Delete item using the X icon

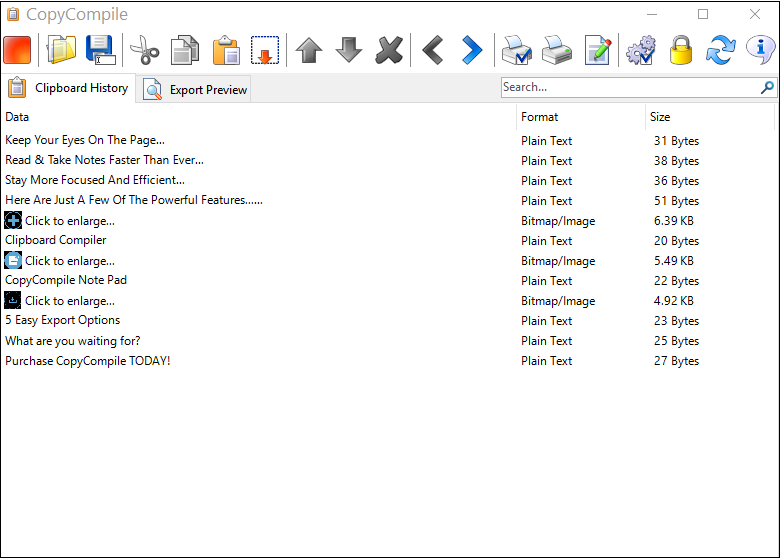point(389,50)
